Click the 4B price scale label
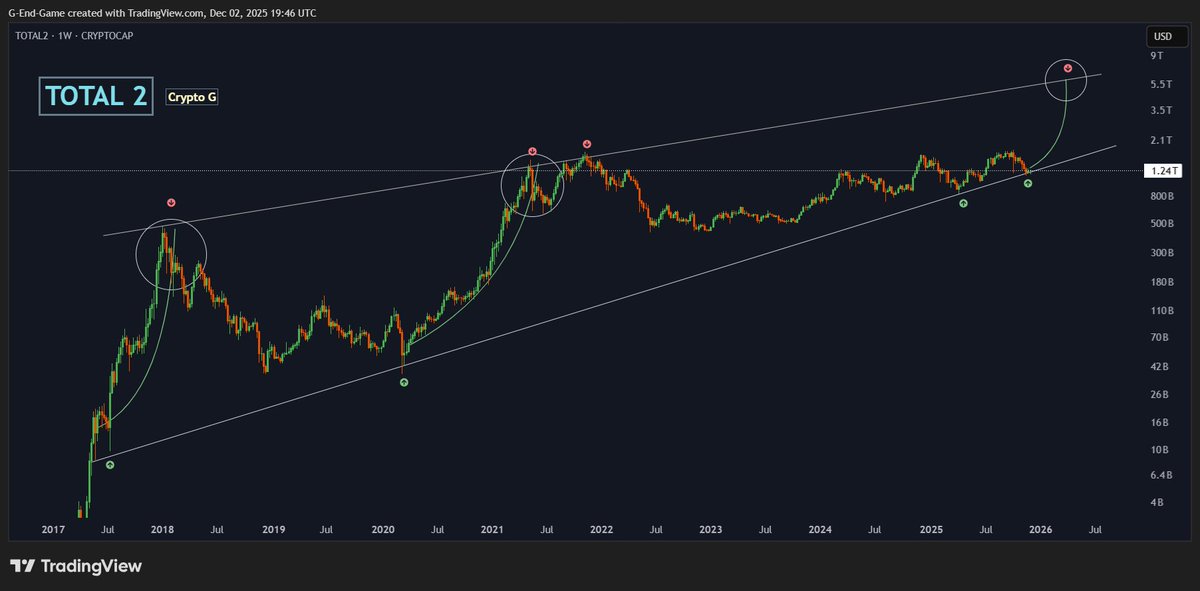 (1157, 502)
